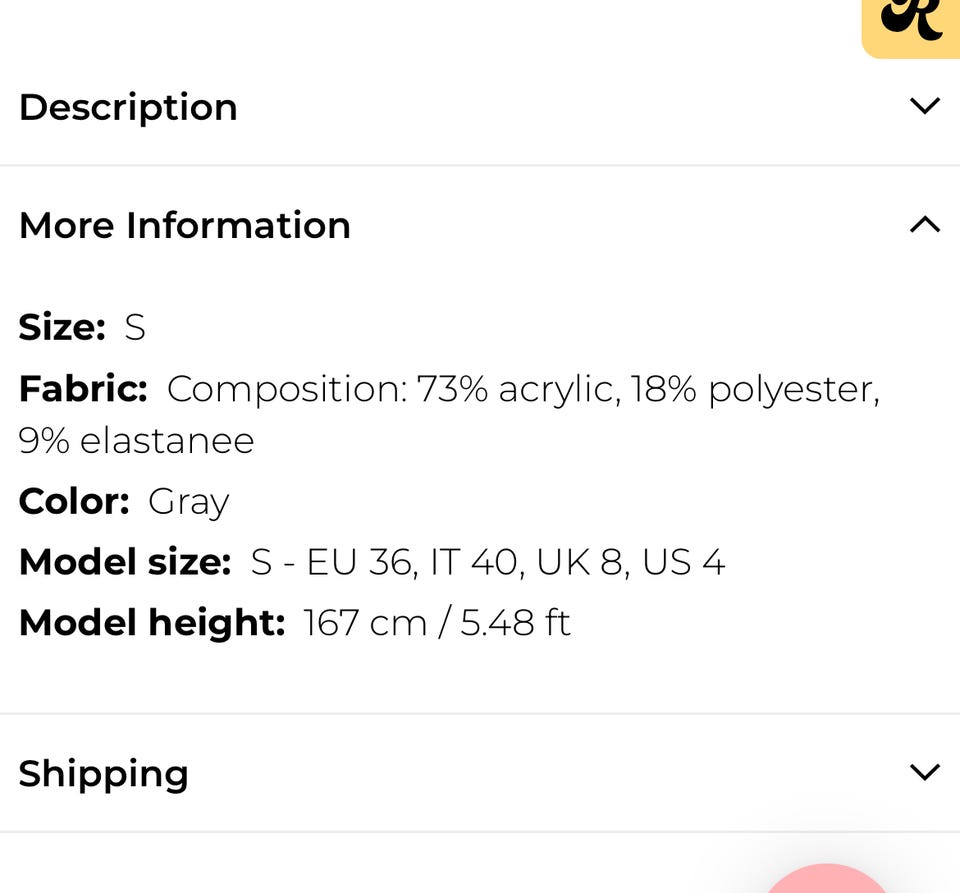
Task: Click the 18% polyester text
Action: click(x=755, y=388)
